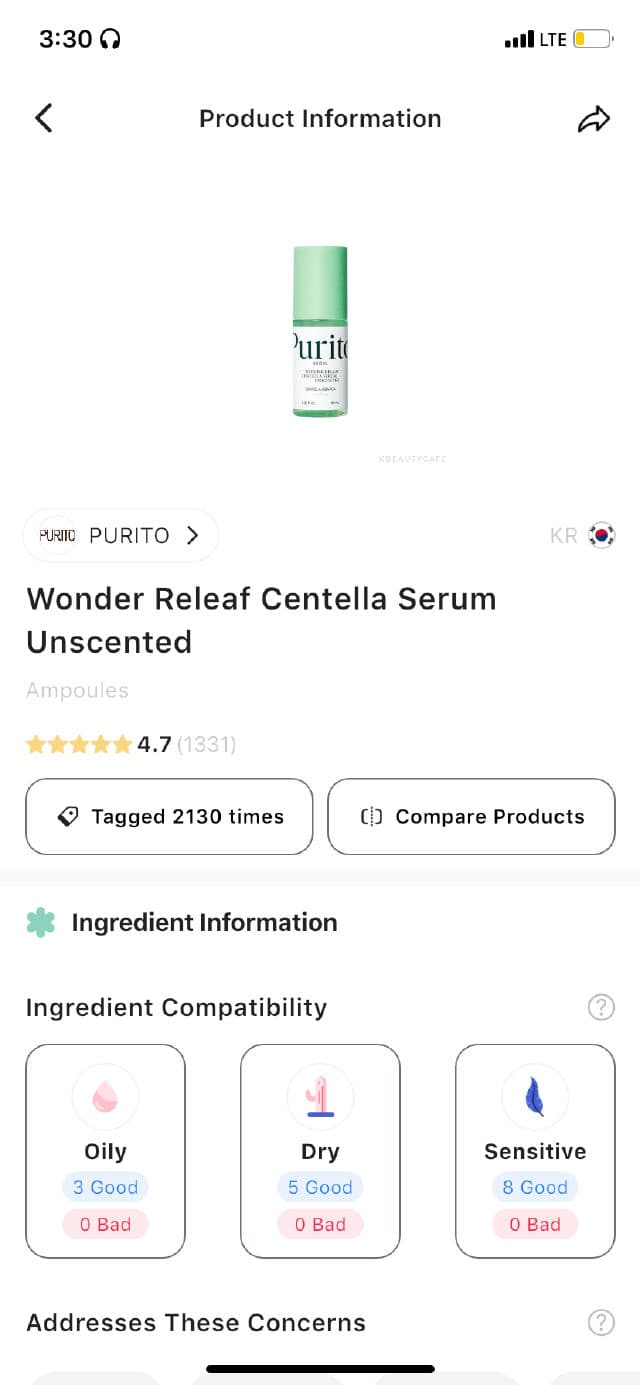The image size is (640, 1385).
Task: Tap the Tagged 2130 times button
Action: [168, 816]
